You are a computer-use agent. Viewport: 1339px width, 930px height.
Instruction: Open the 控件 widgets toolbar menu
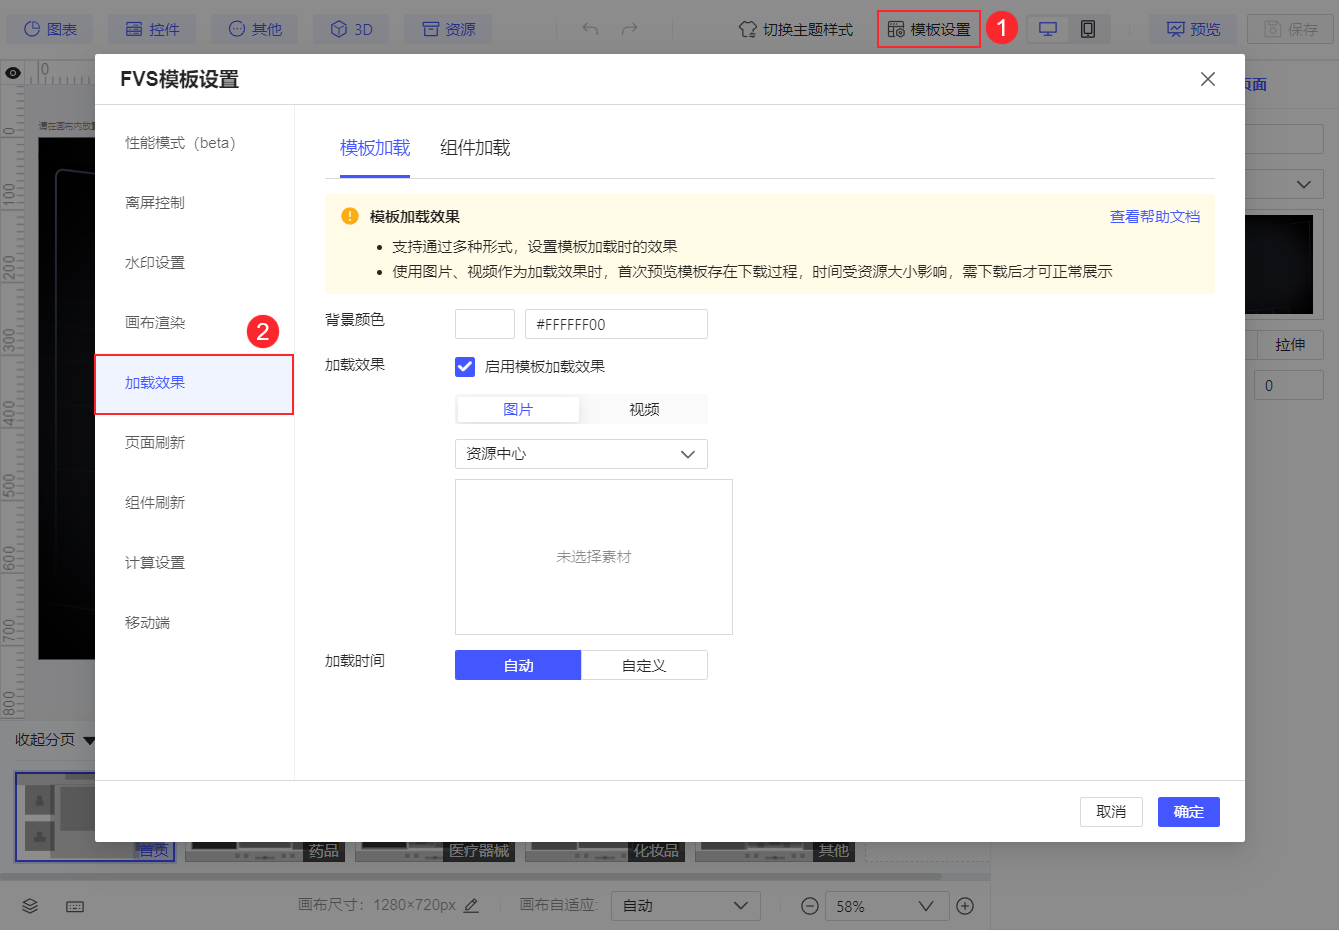point(152,29)
